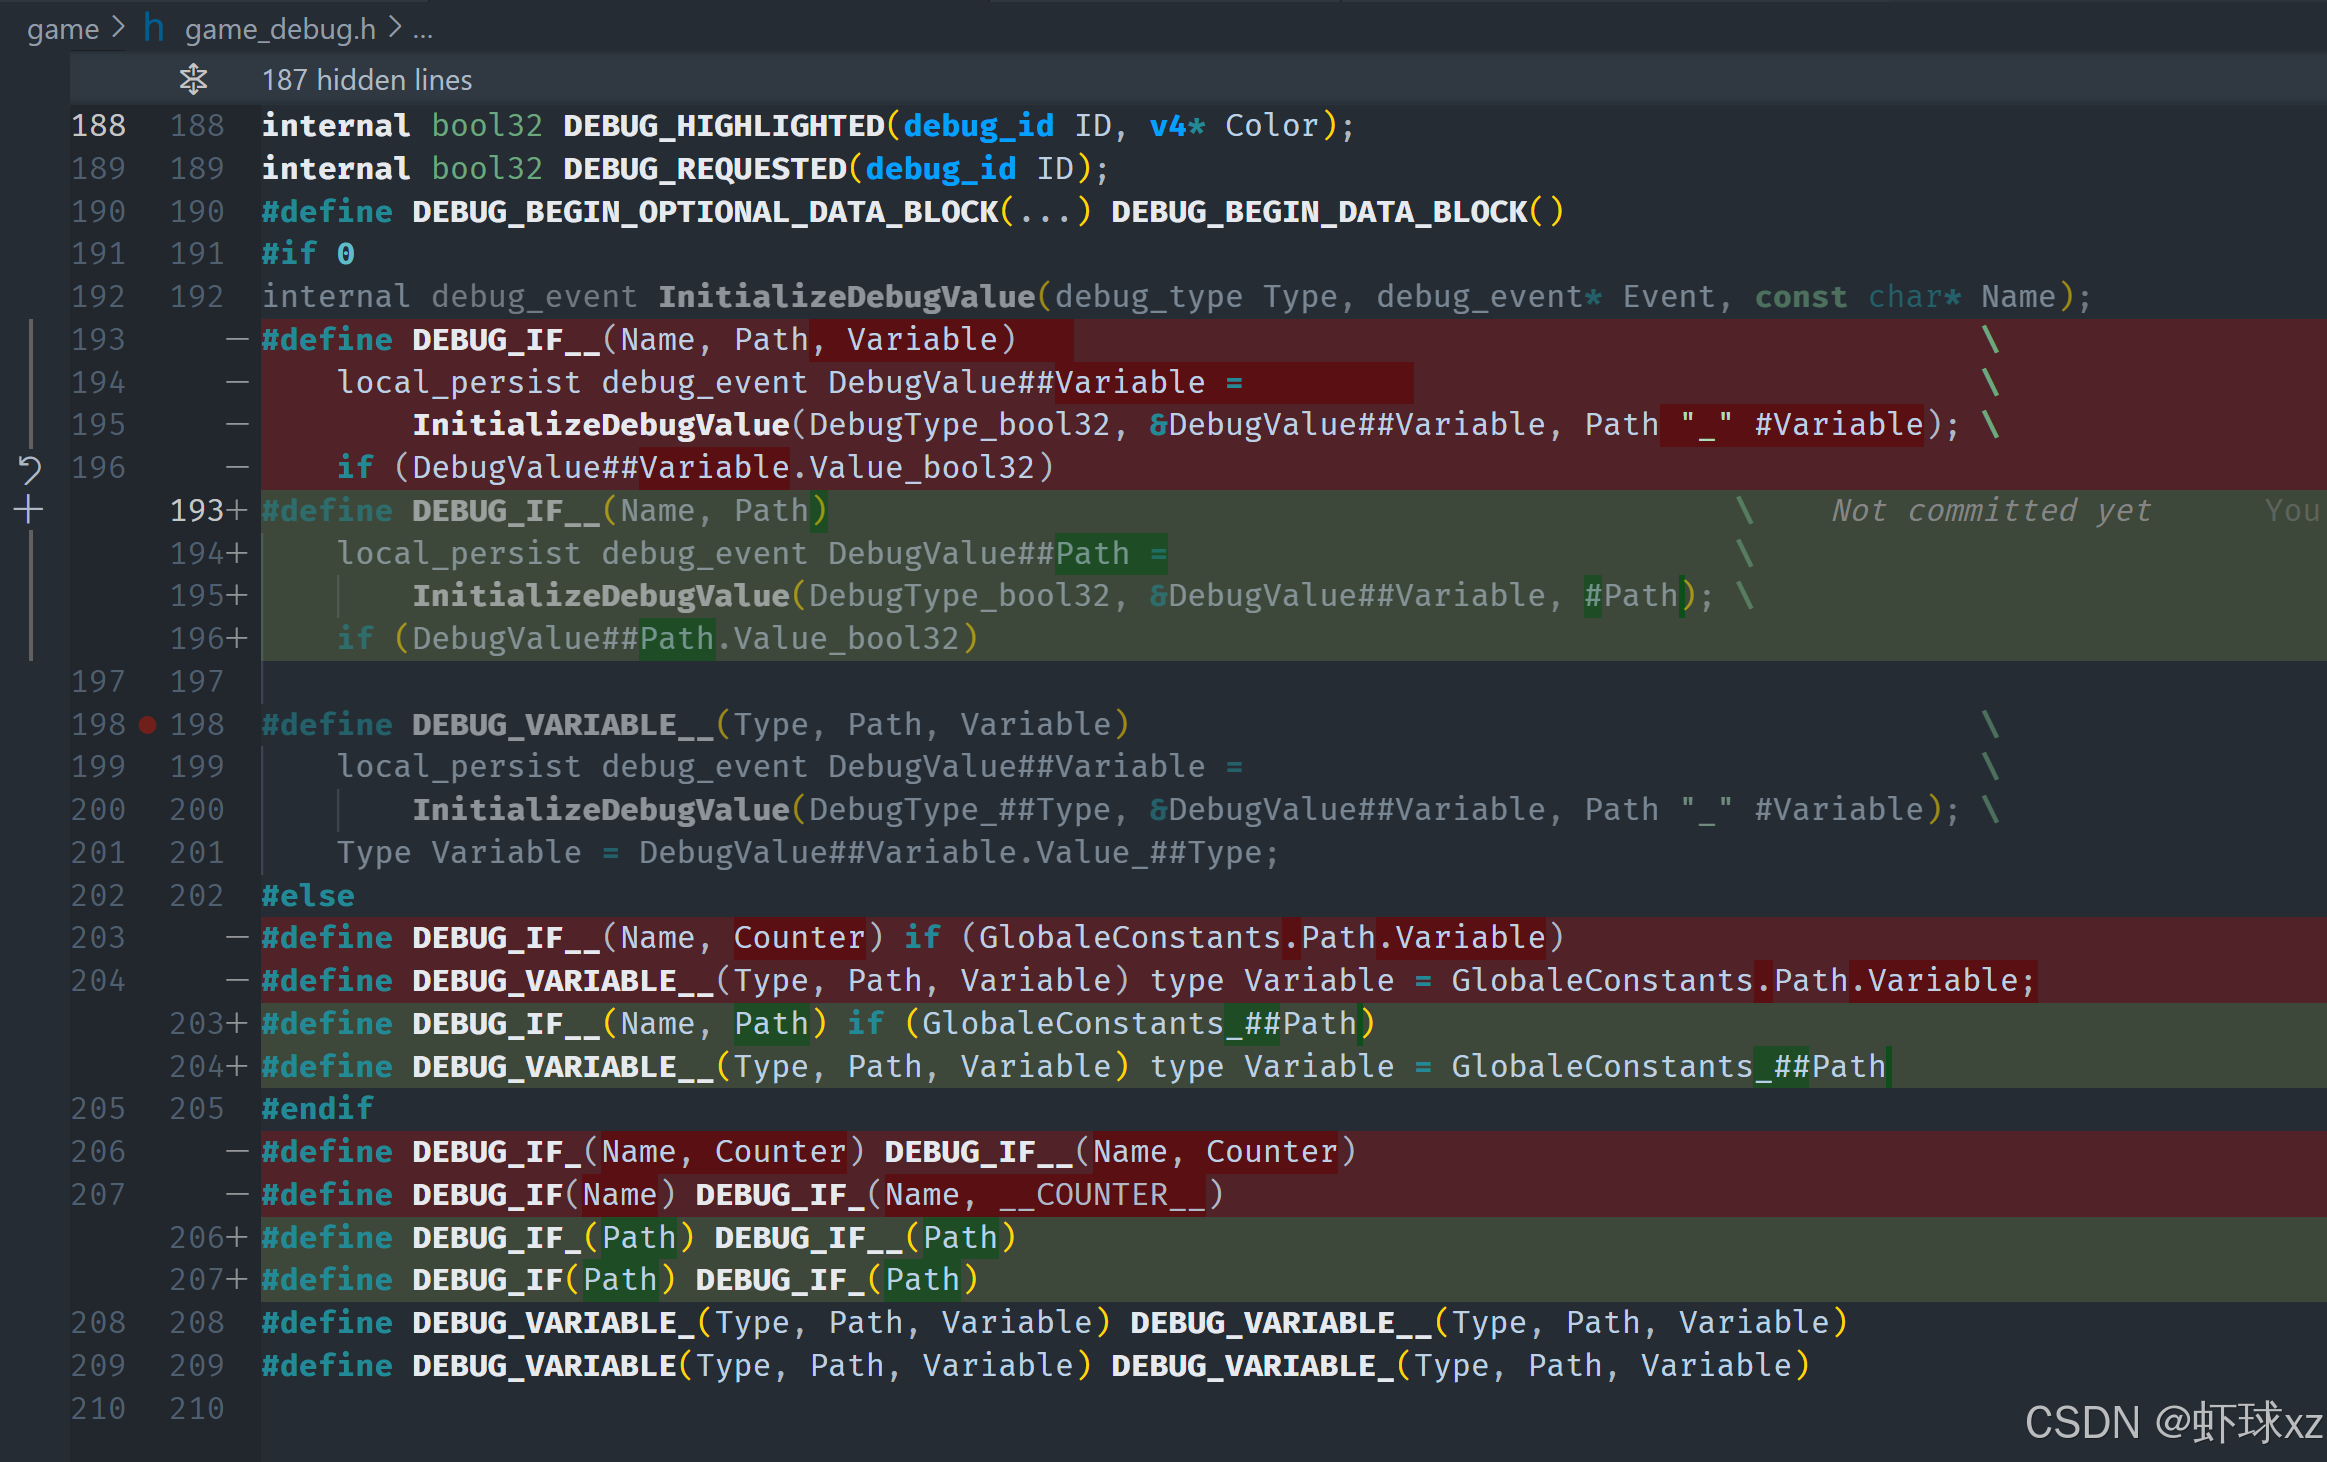The image size is (2327, 1462).
Task: Click the InitializeDebugValue function name on line 192
Action: 846,297
